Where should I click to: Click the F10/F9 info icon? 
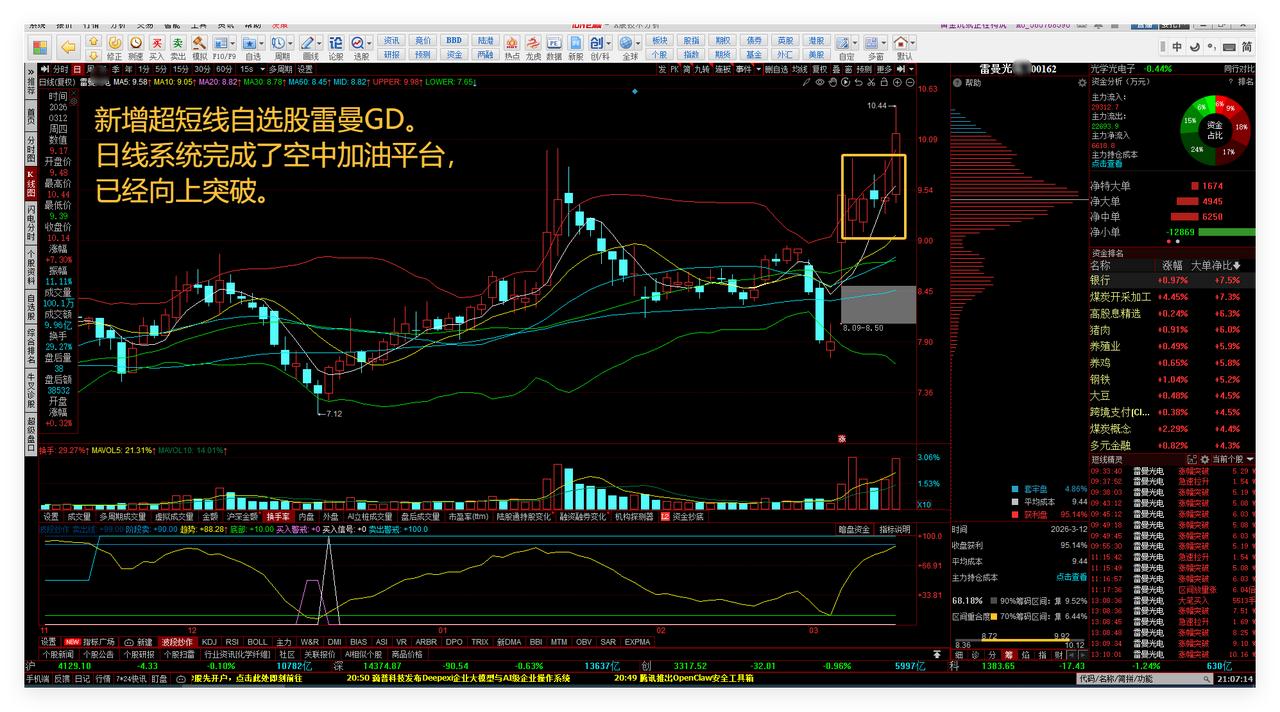click(x=221, y=44)
